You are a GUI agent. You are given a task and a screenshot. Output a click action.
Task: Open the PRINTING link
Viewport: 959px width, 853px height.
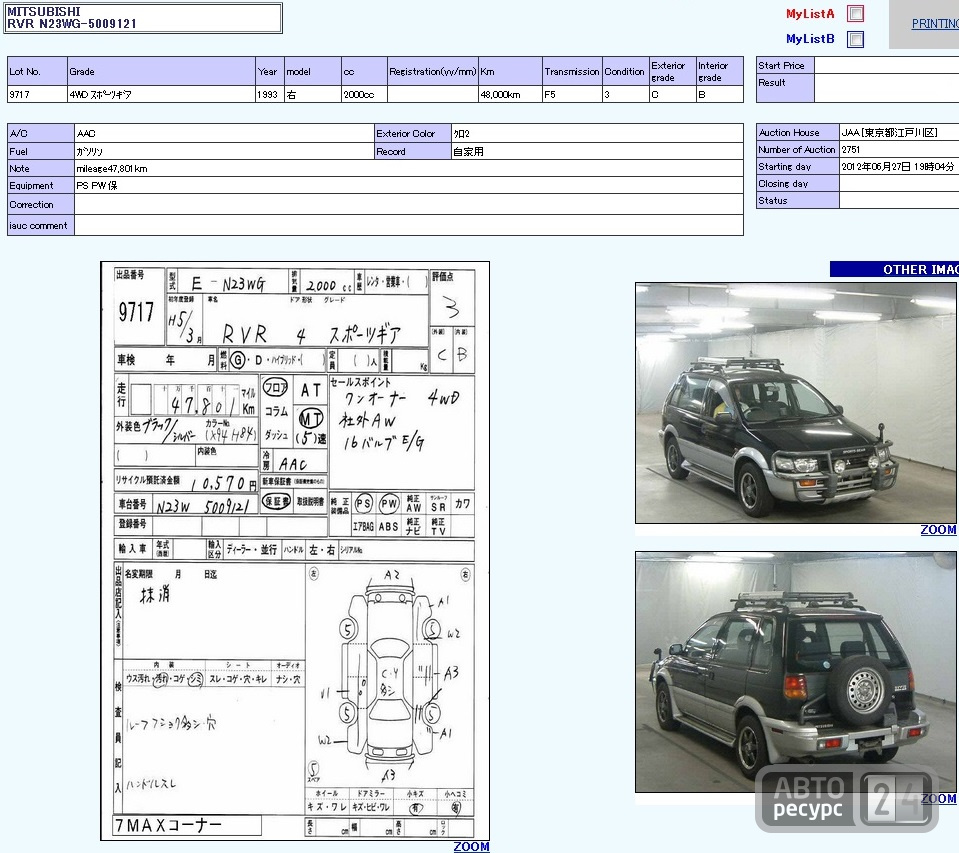point(935,24)
